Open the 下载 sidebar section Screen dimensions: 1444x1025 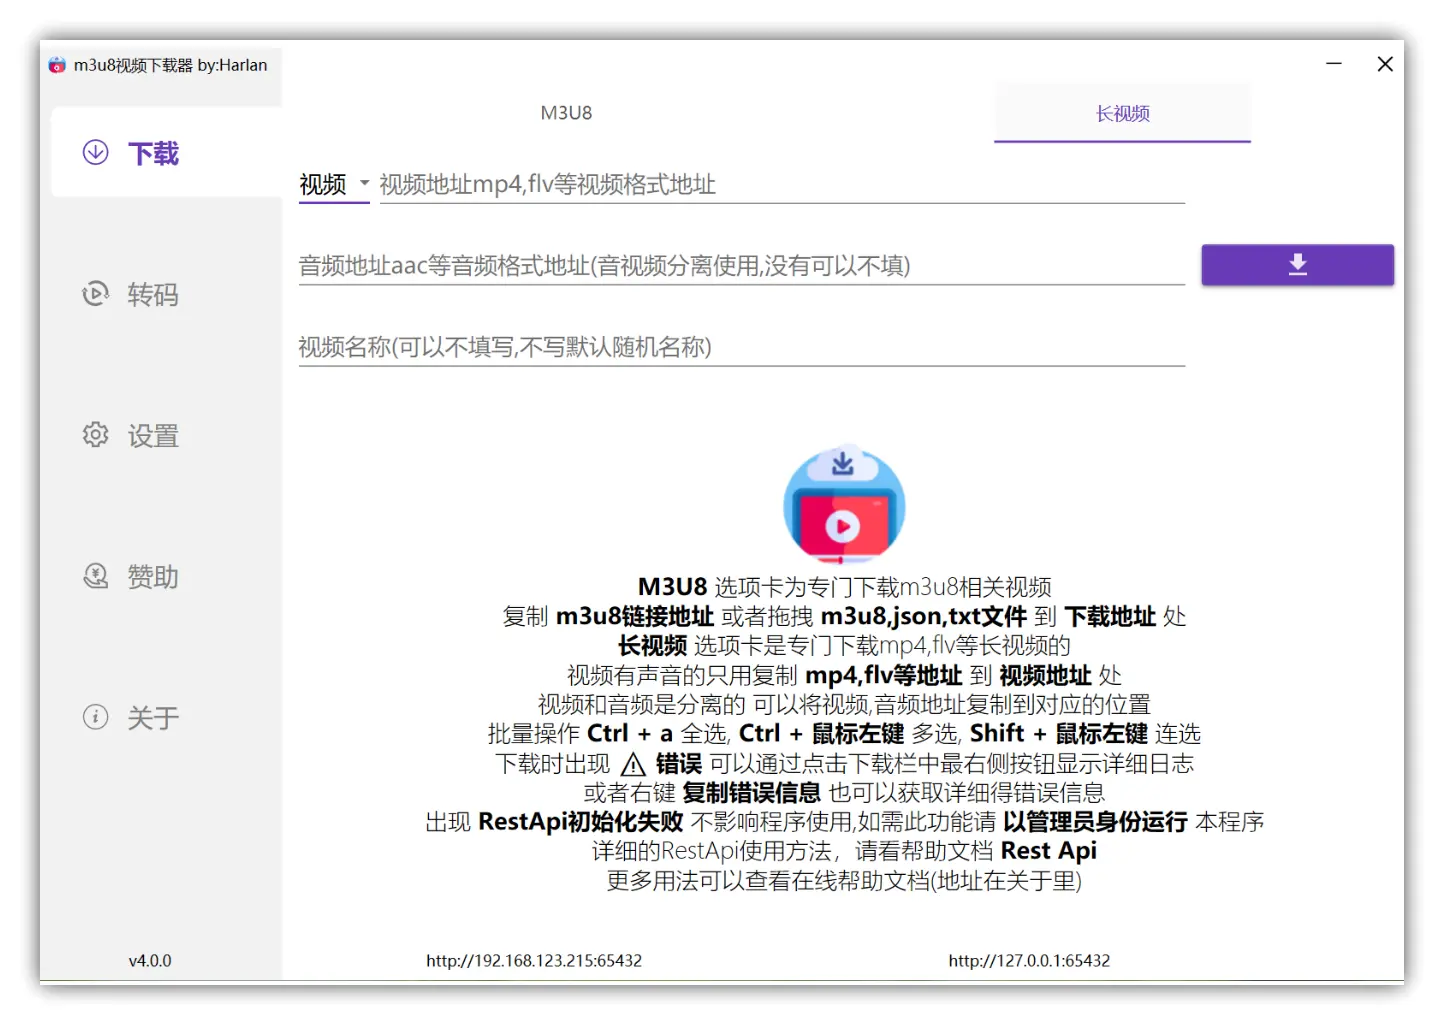[x=166, y=152]
